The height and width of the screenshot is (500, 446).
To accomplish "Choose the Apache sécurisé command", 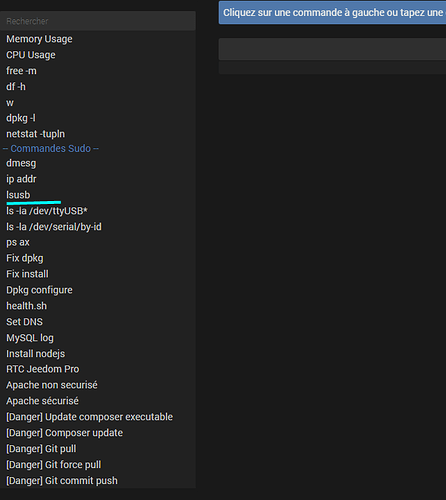I will click(x=42, y=401).
